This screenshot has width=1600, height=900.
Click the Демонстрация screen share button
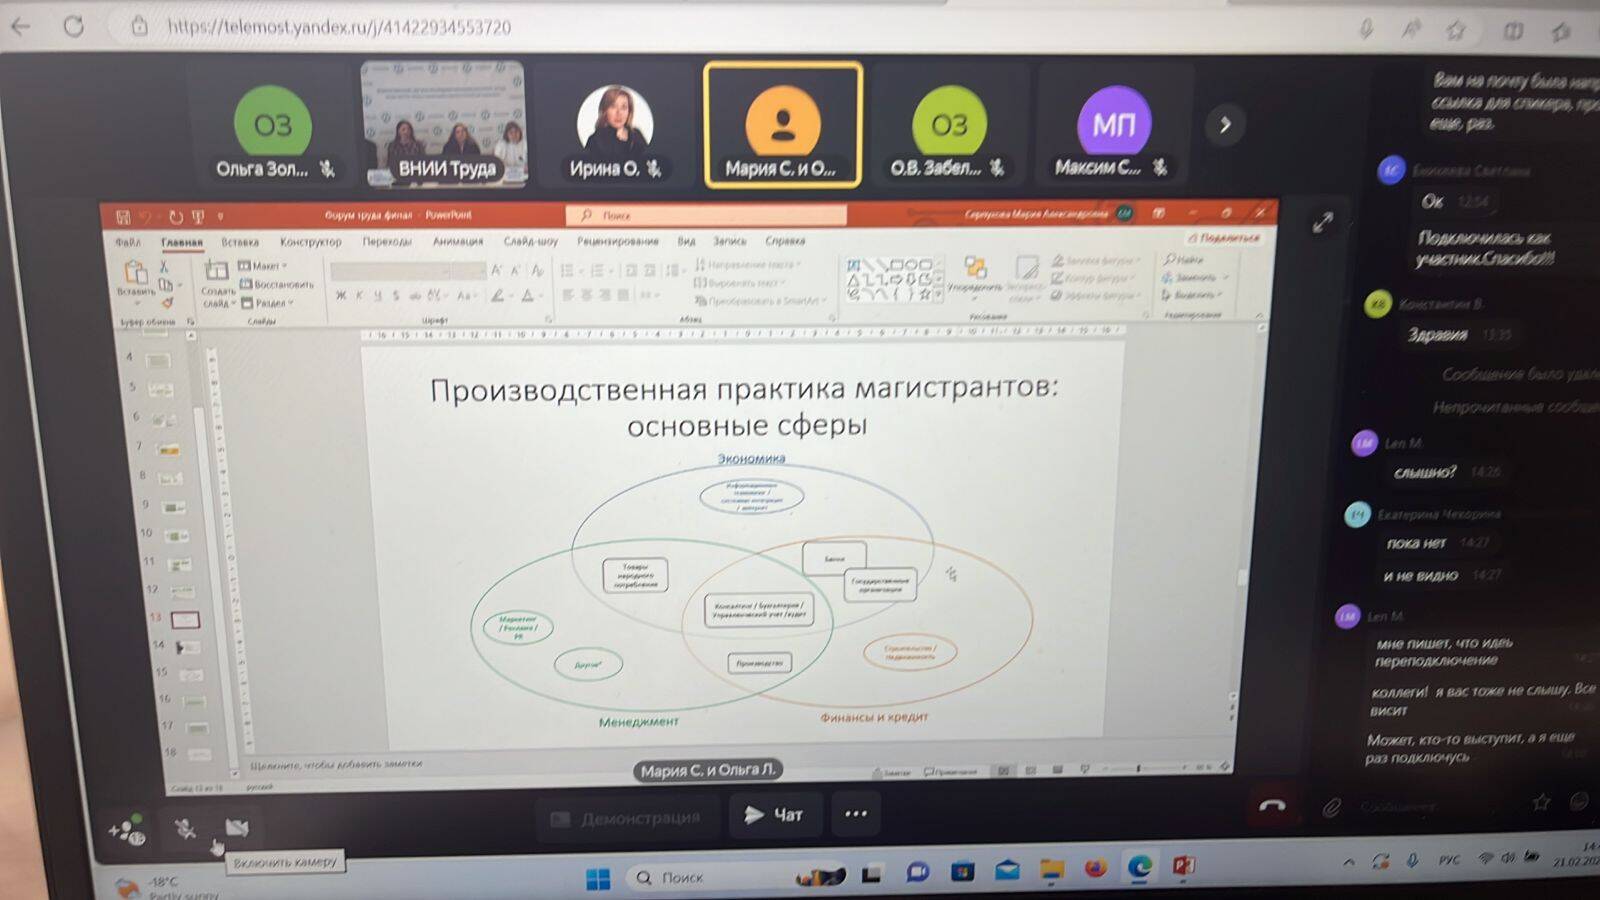point(626,818)
